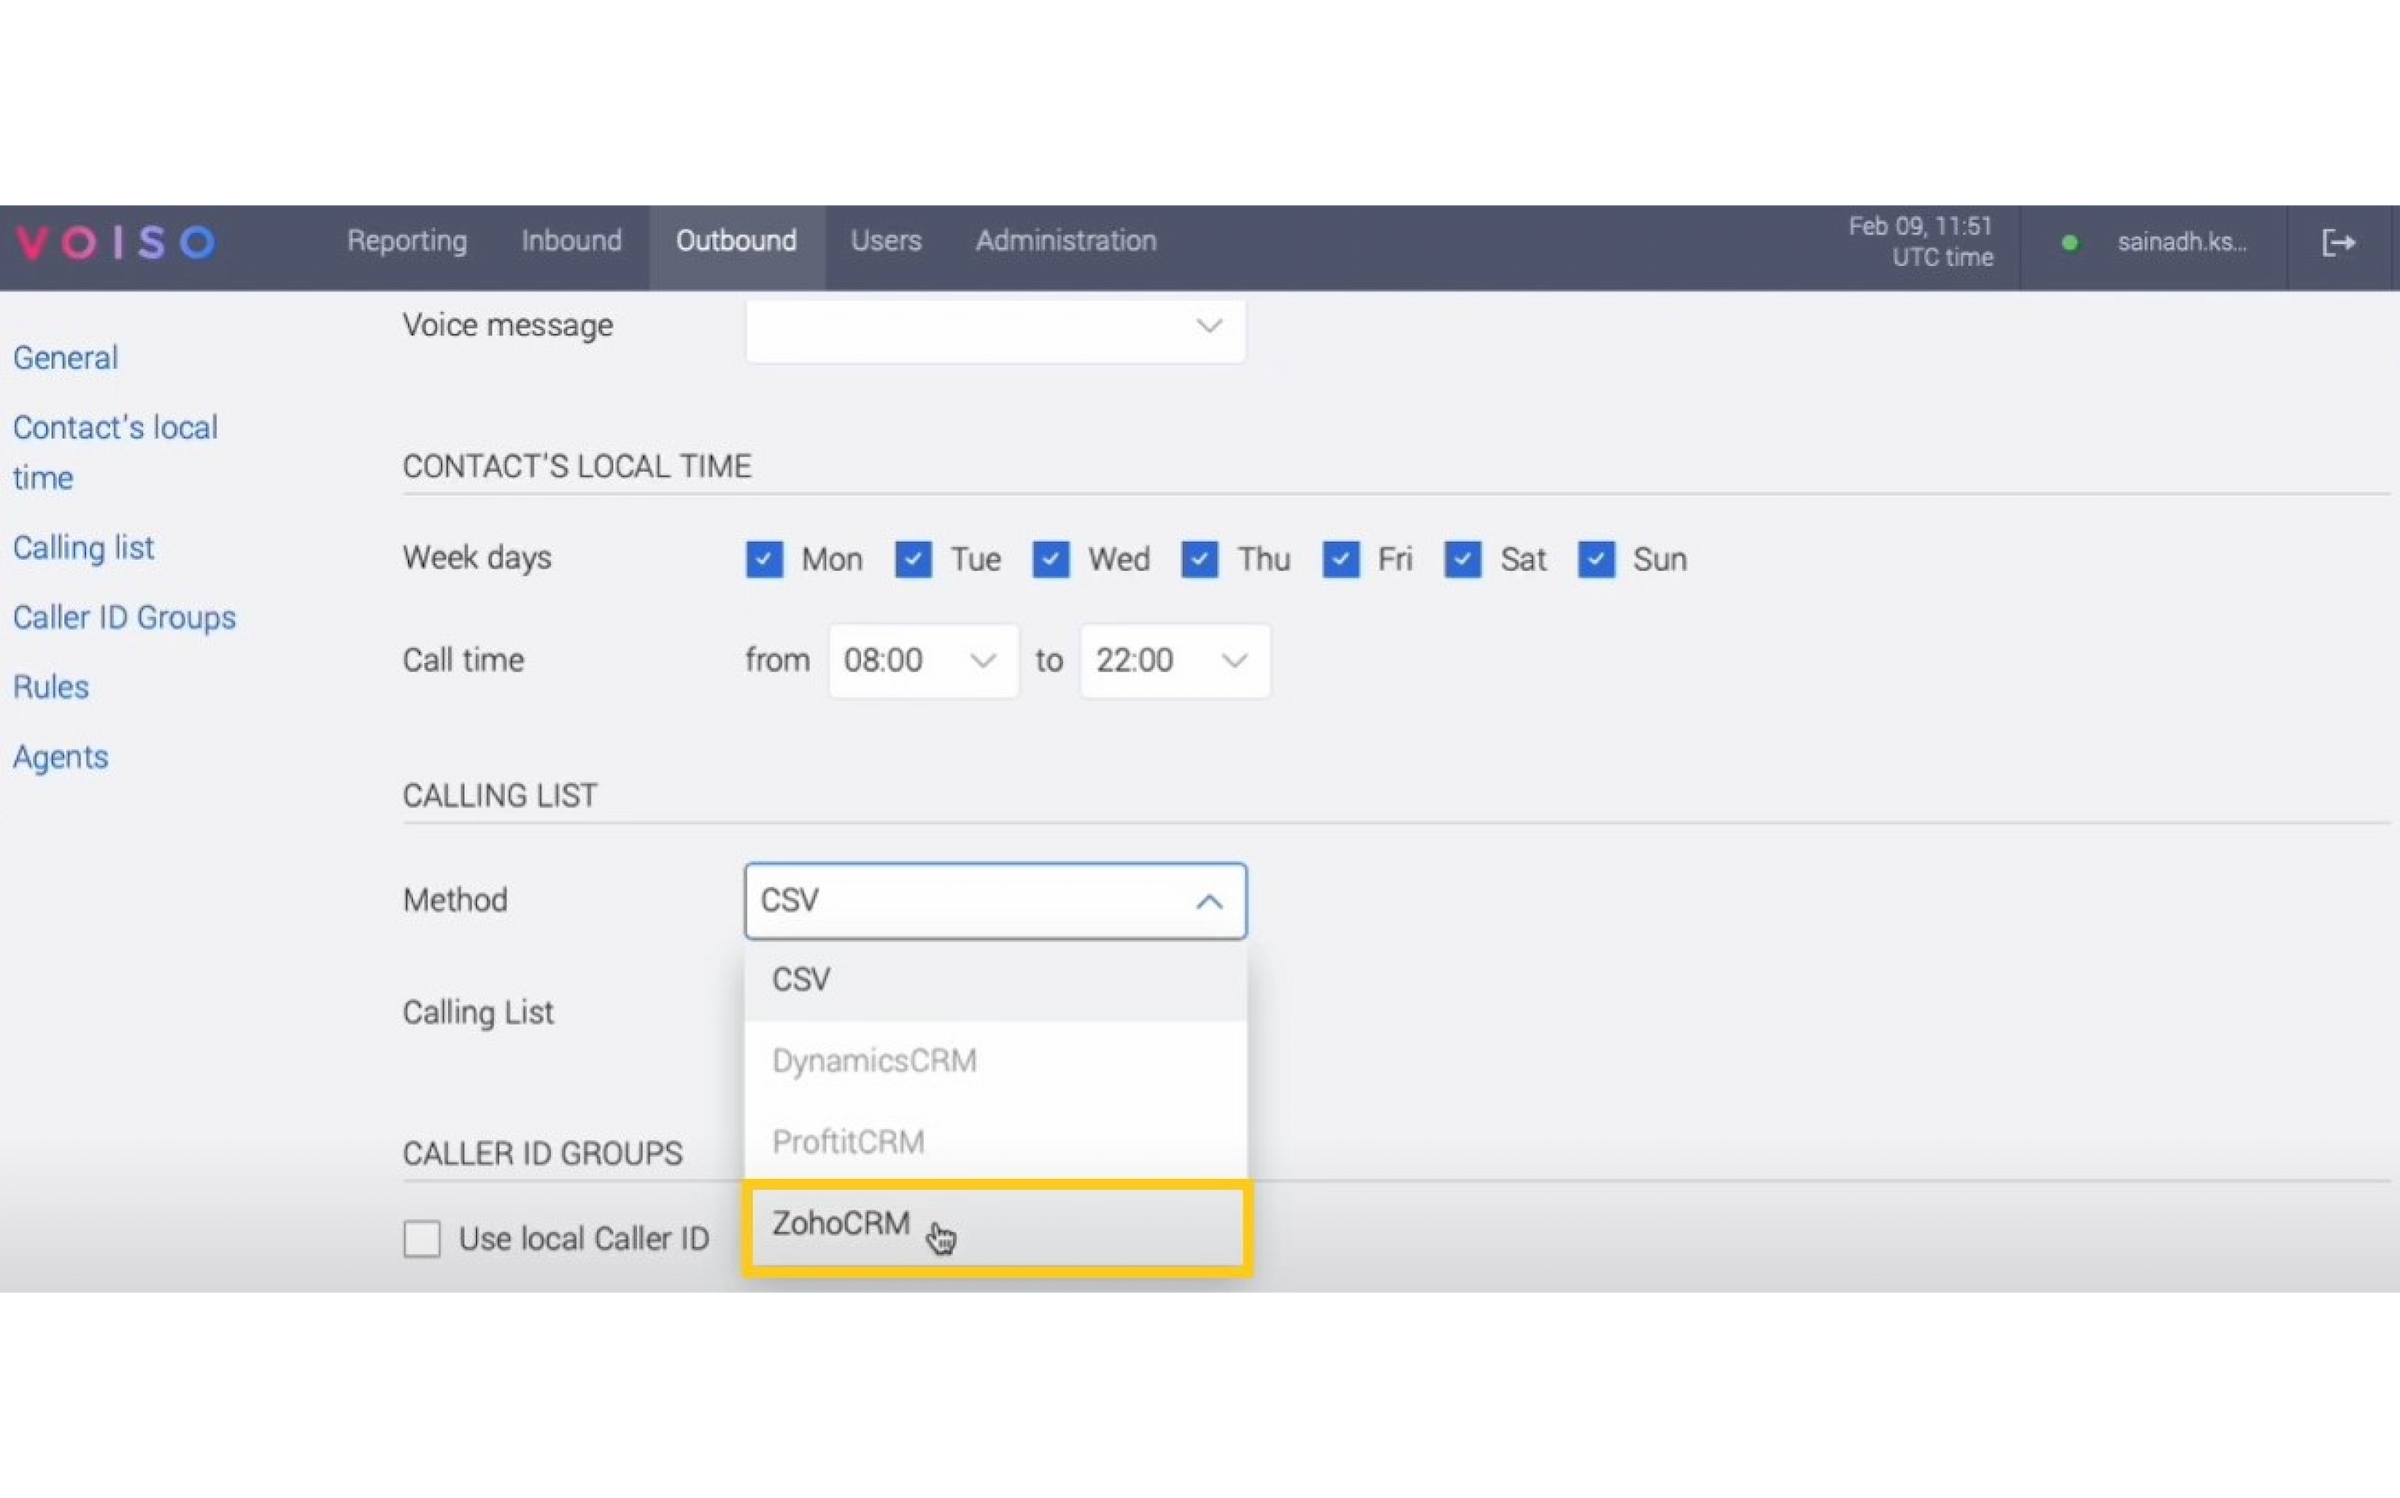Go to Calling list sidebar link
This screenshot has width=2400, height=1498.
pyautogui.click(x=83, y=548)
